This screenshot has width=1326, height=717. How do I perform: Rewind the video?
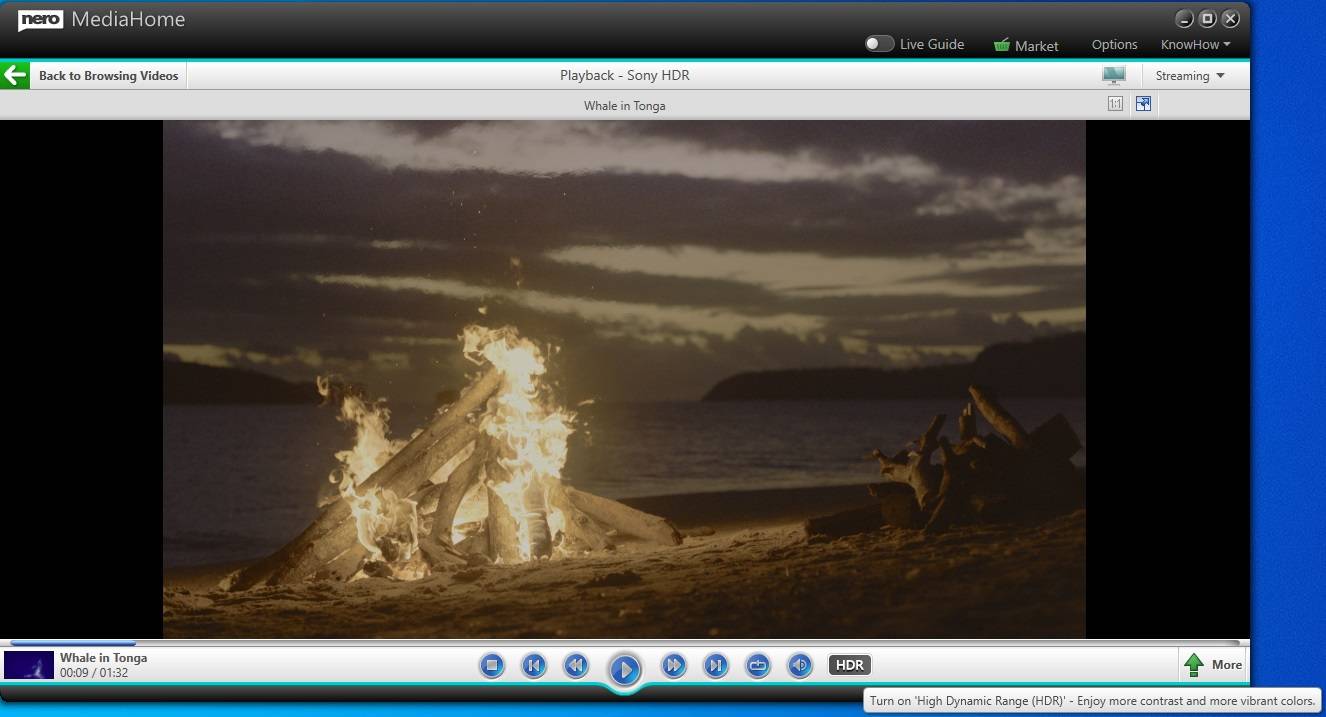(x=576, y=665)
